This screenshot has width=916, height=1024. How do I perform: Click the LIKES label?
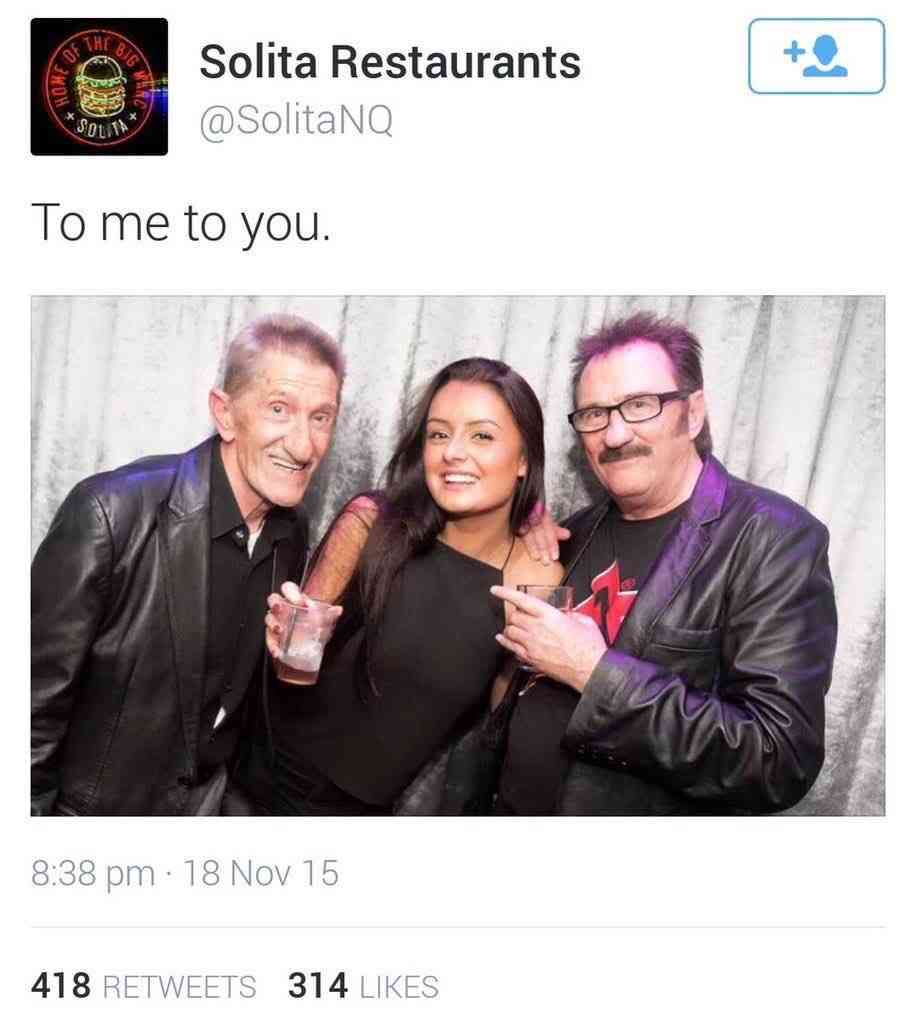[399, 987]
